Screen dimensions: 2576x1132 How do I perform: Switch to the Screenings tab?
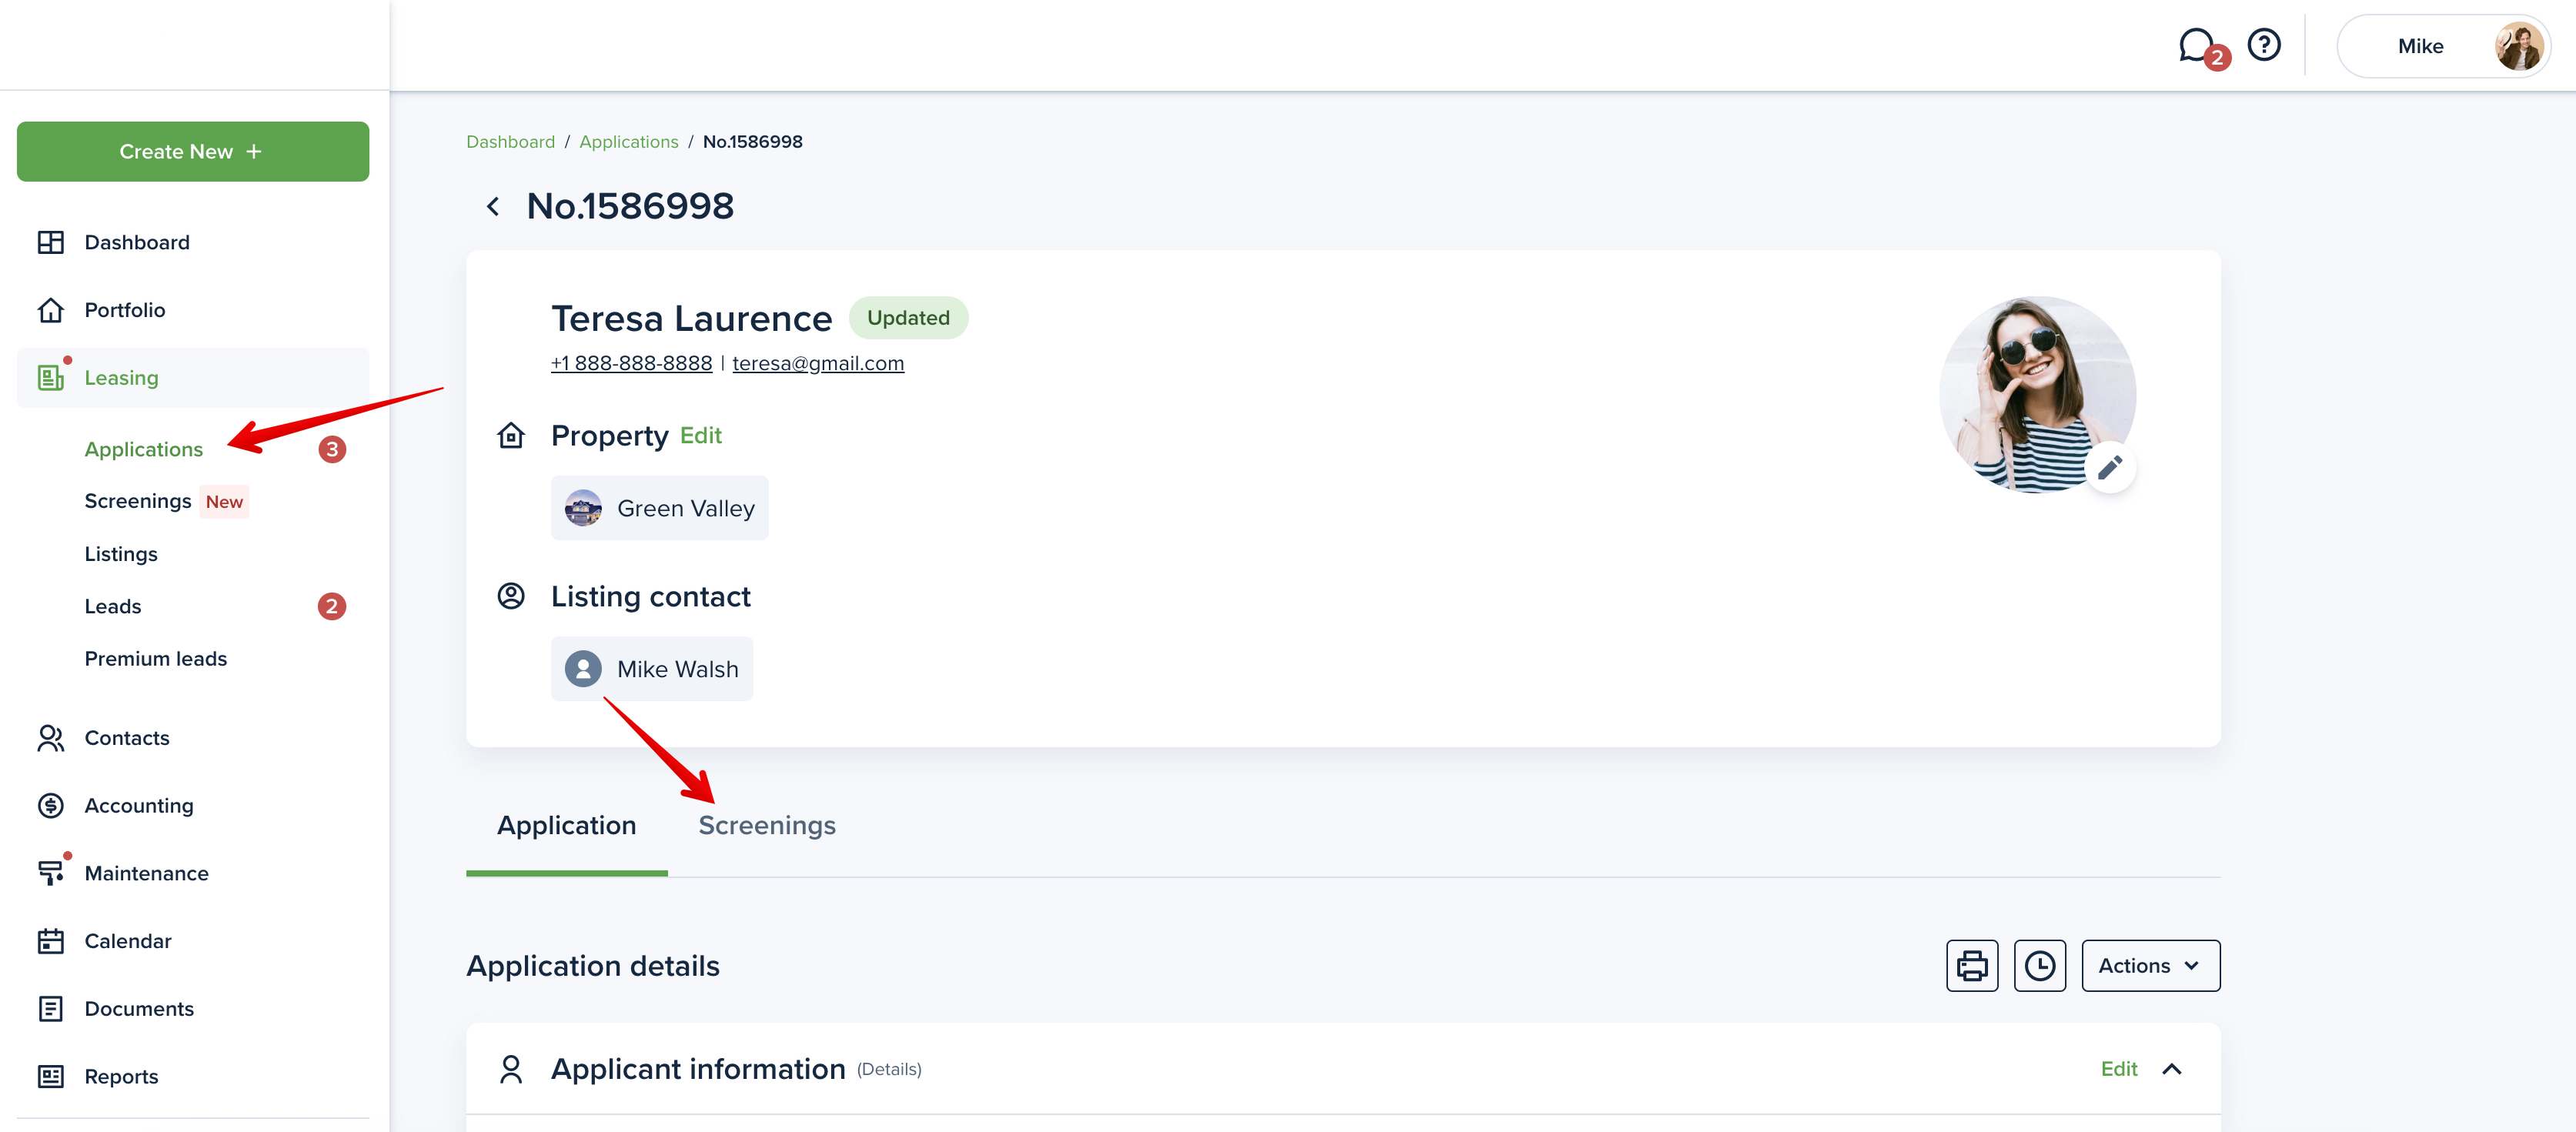[x=767, y=825]
